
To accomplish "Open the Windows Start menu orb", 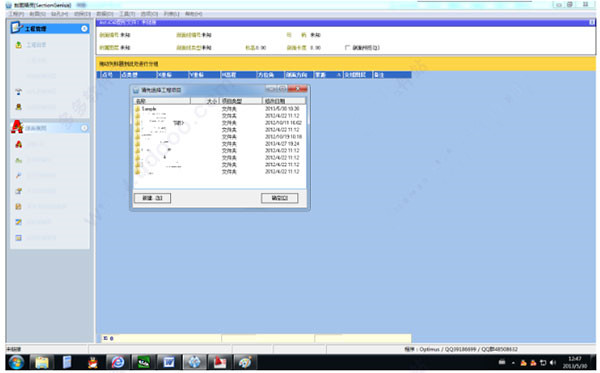I will point(16,362).
